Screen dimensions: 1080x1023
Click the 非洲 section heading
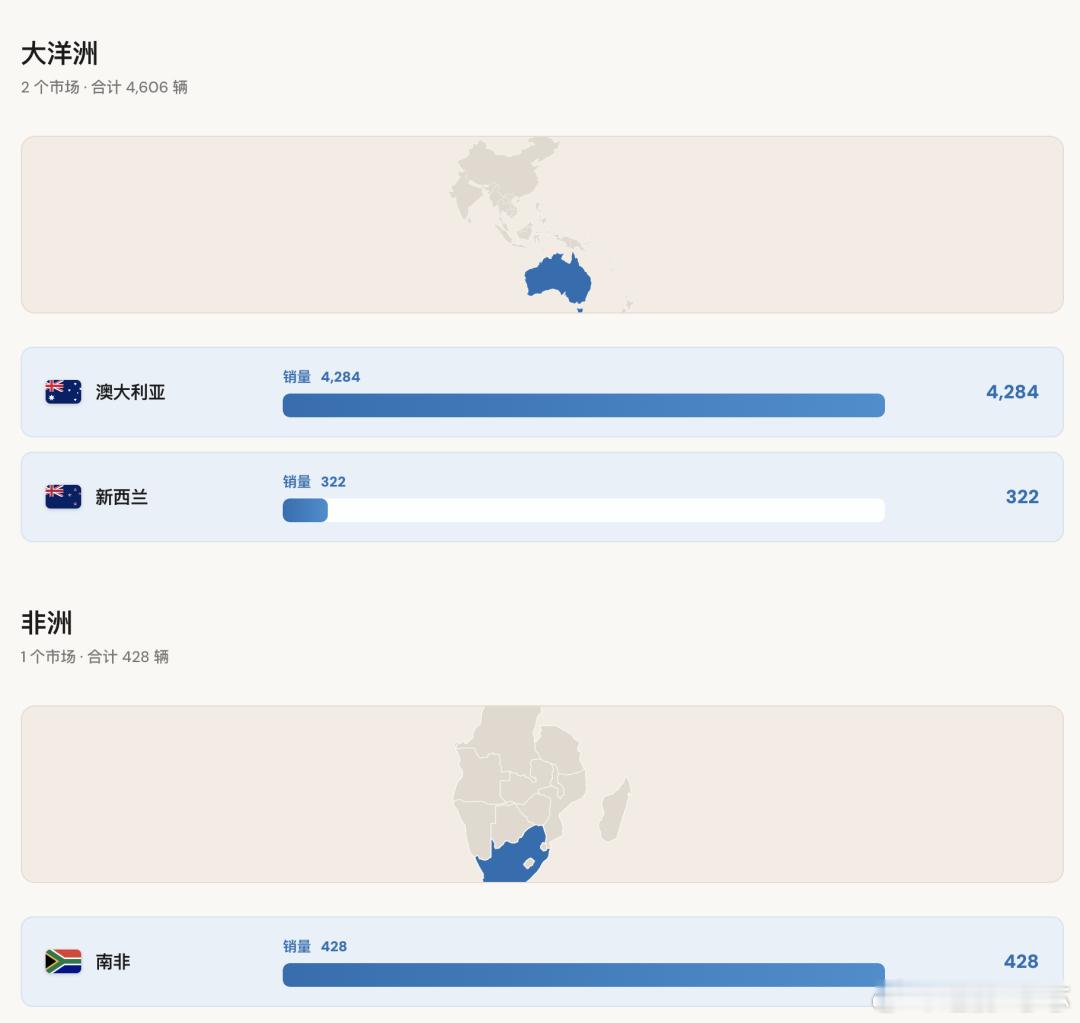click(x=47, y=623)
